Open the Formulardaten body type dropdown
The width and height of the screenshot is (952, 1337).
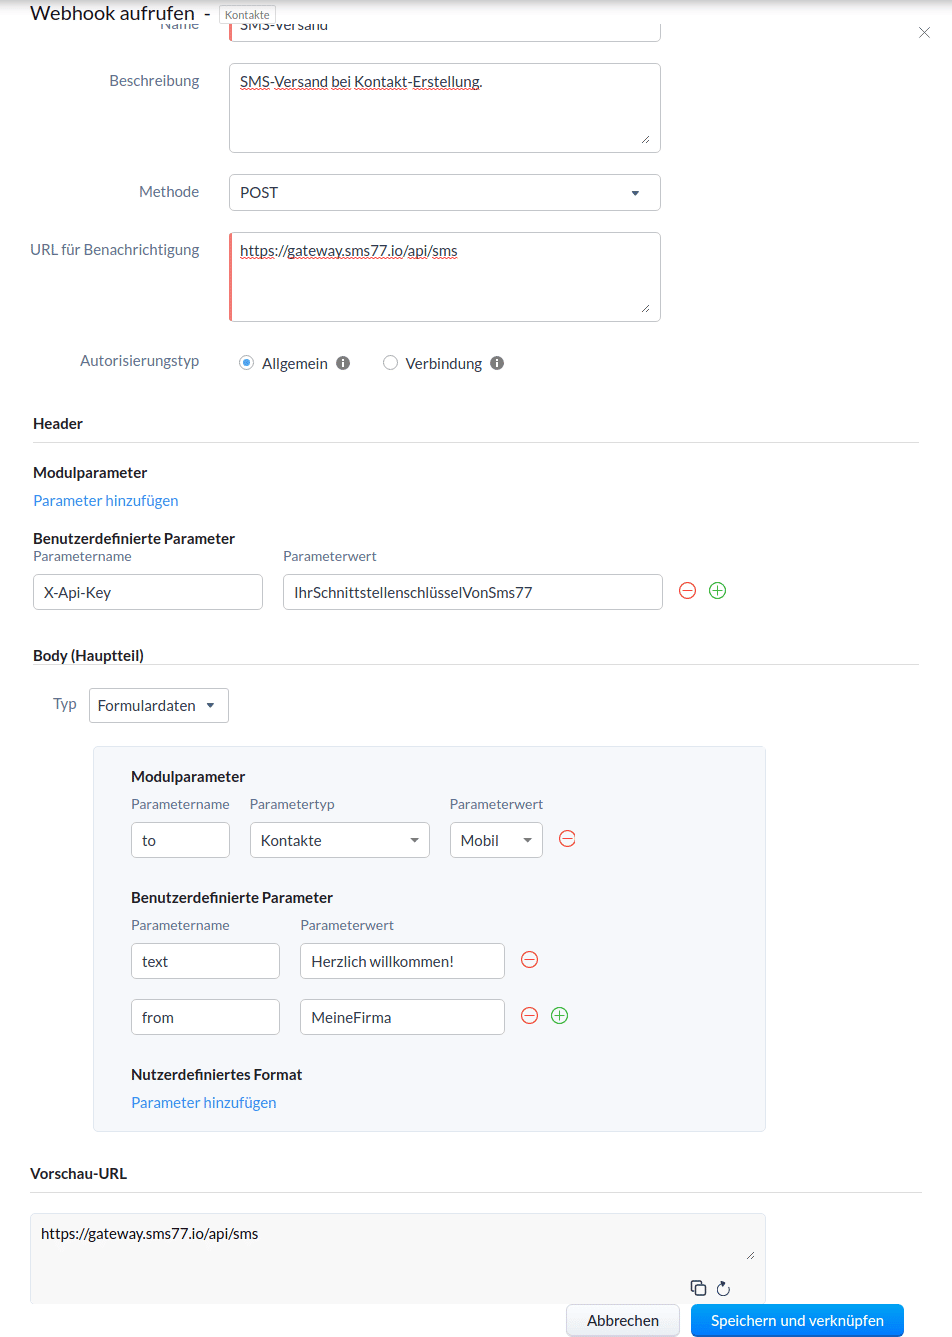coord(158,705)
